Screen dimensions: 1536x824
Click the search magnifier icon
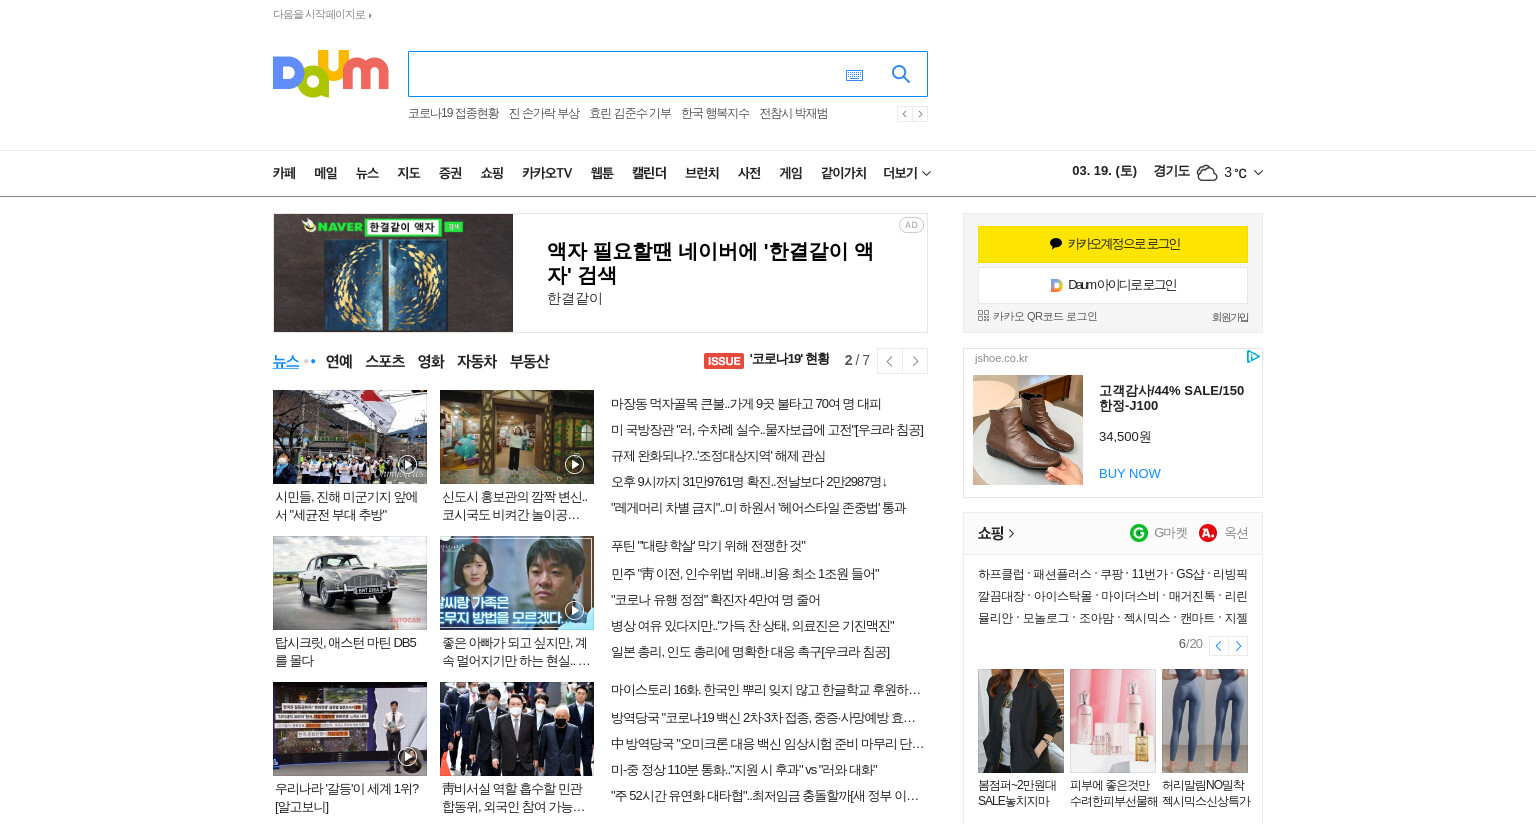(900, 74)
